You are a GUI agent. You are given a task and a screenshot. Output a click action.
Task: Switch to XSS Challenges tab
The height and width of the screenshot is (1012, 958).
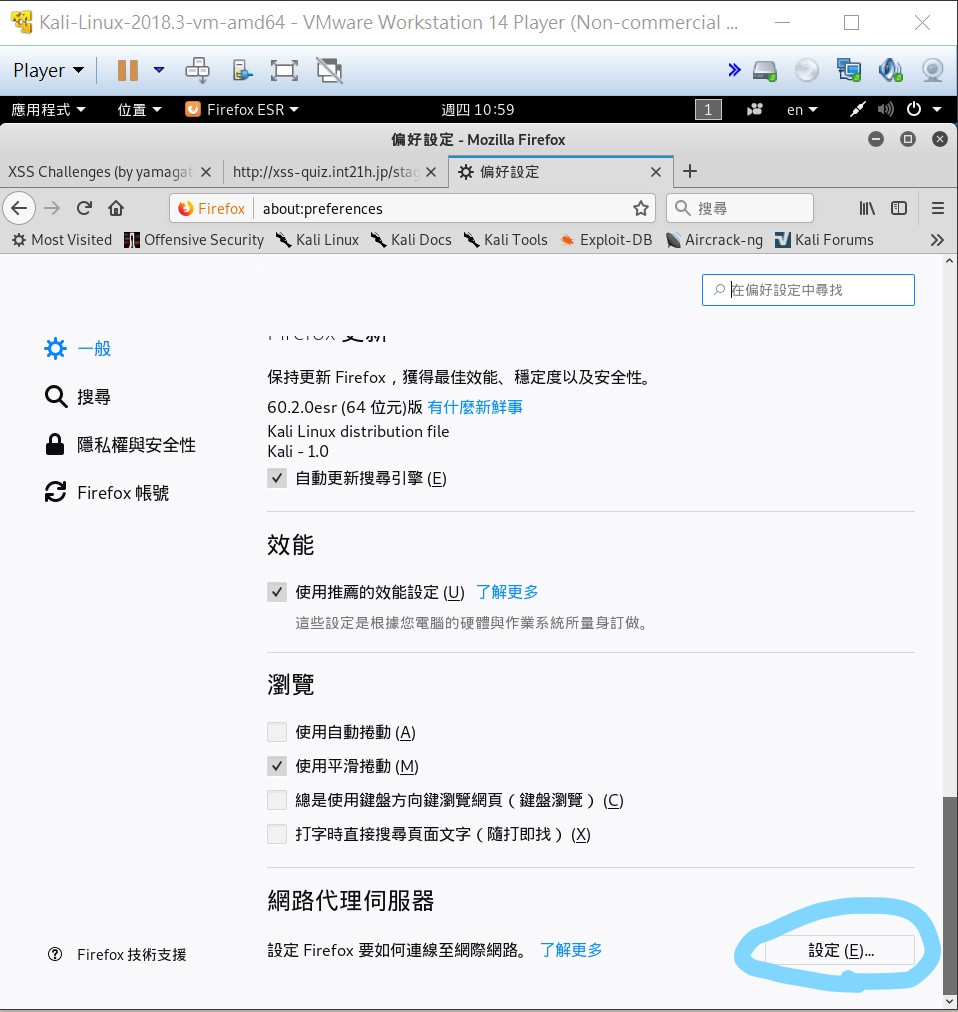(x=100, y=172)
